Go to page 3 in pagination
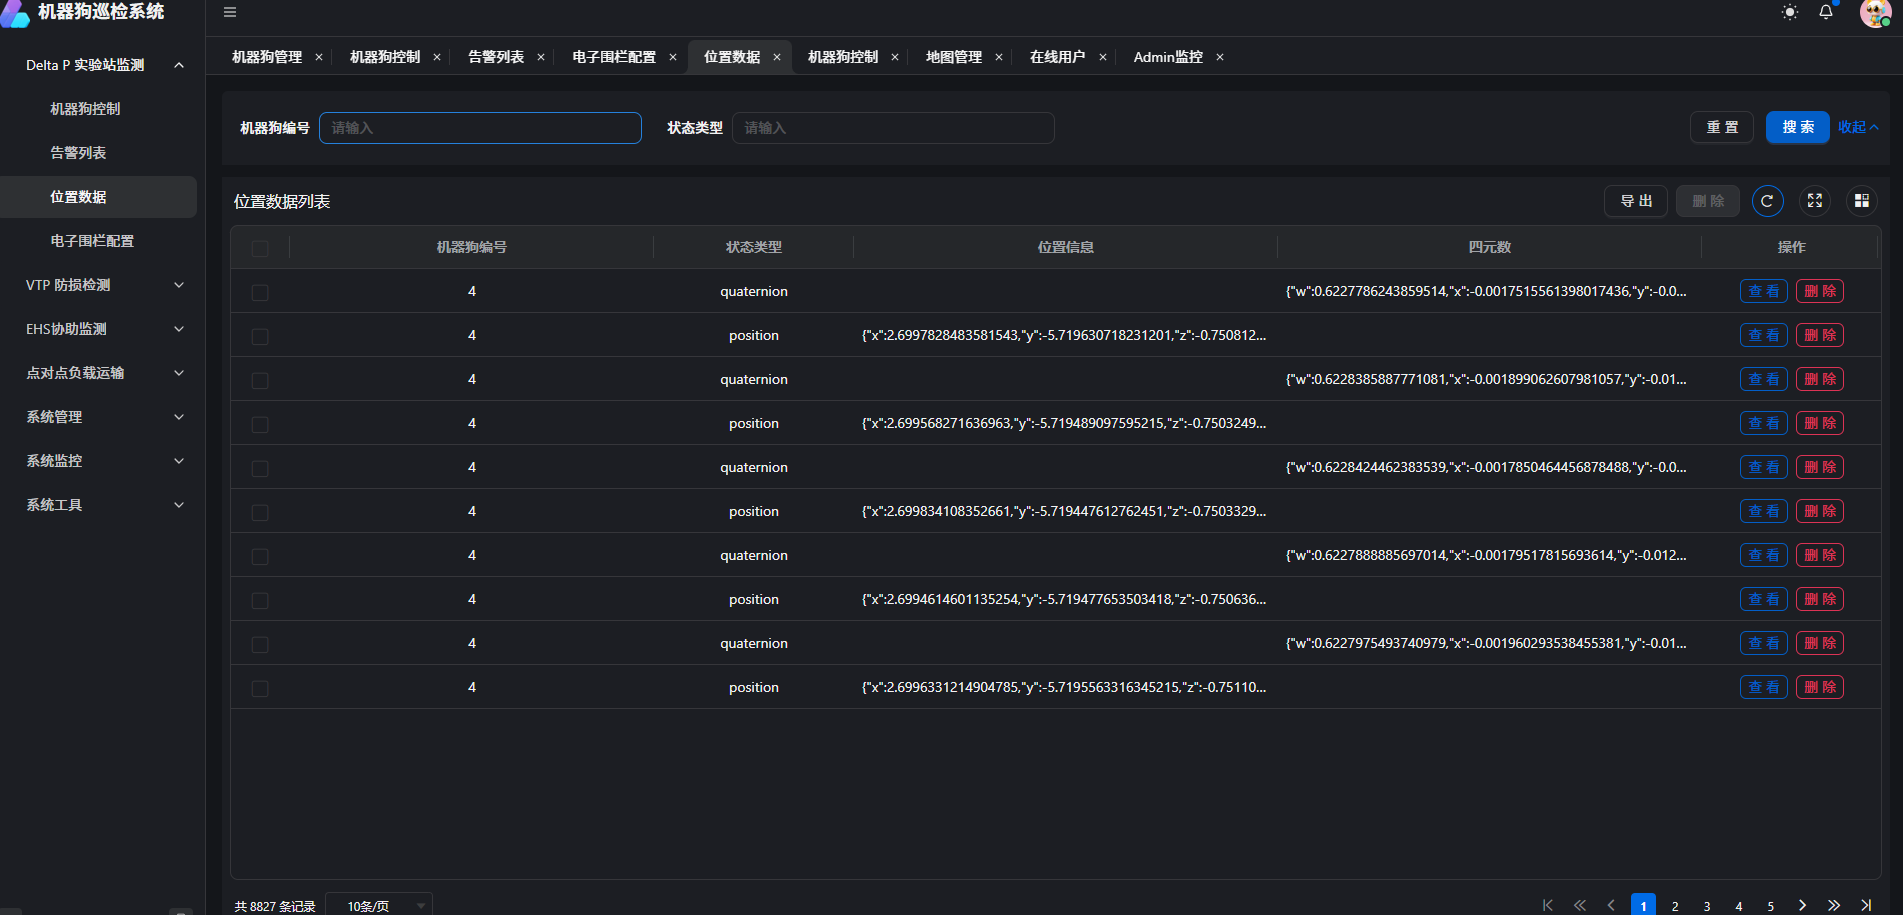Screen dimensions: 1903x915 (1707, 905)
